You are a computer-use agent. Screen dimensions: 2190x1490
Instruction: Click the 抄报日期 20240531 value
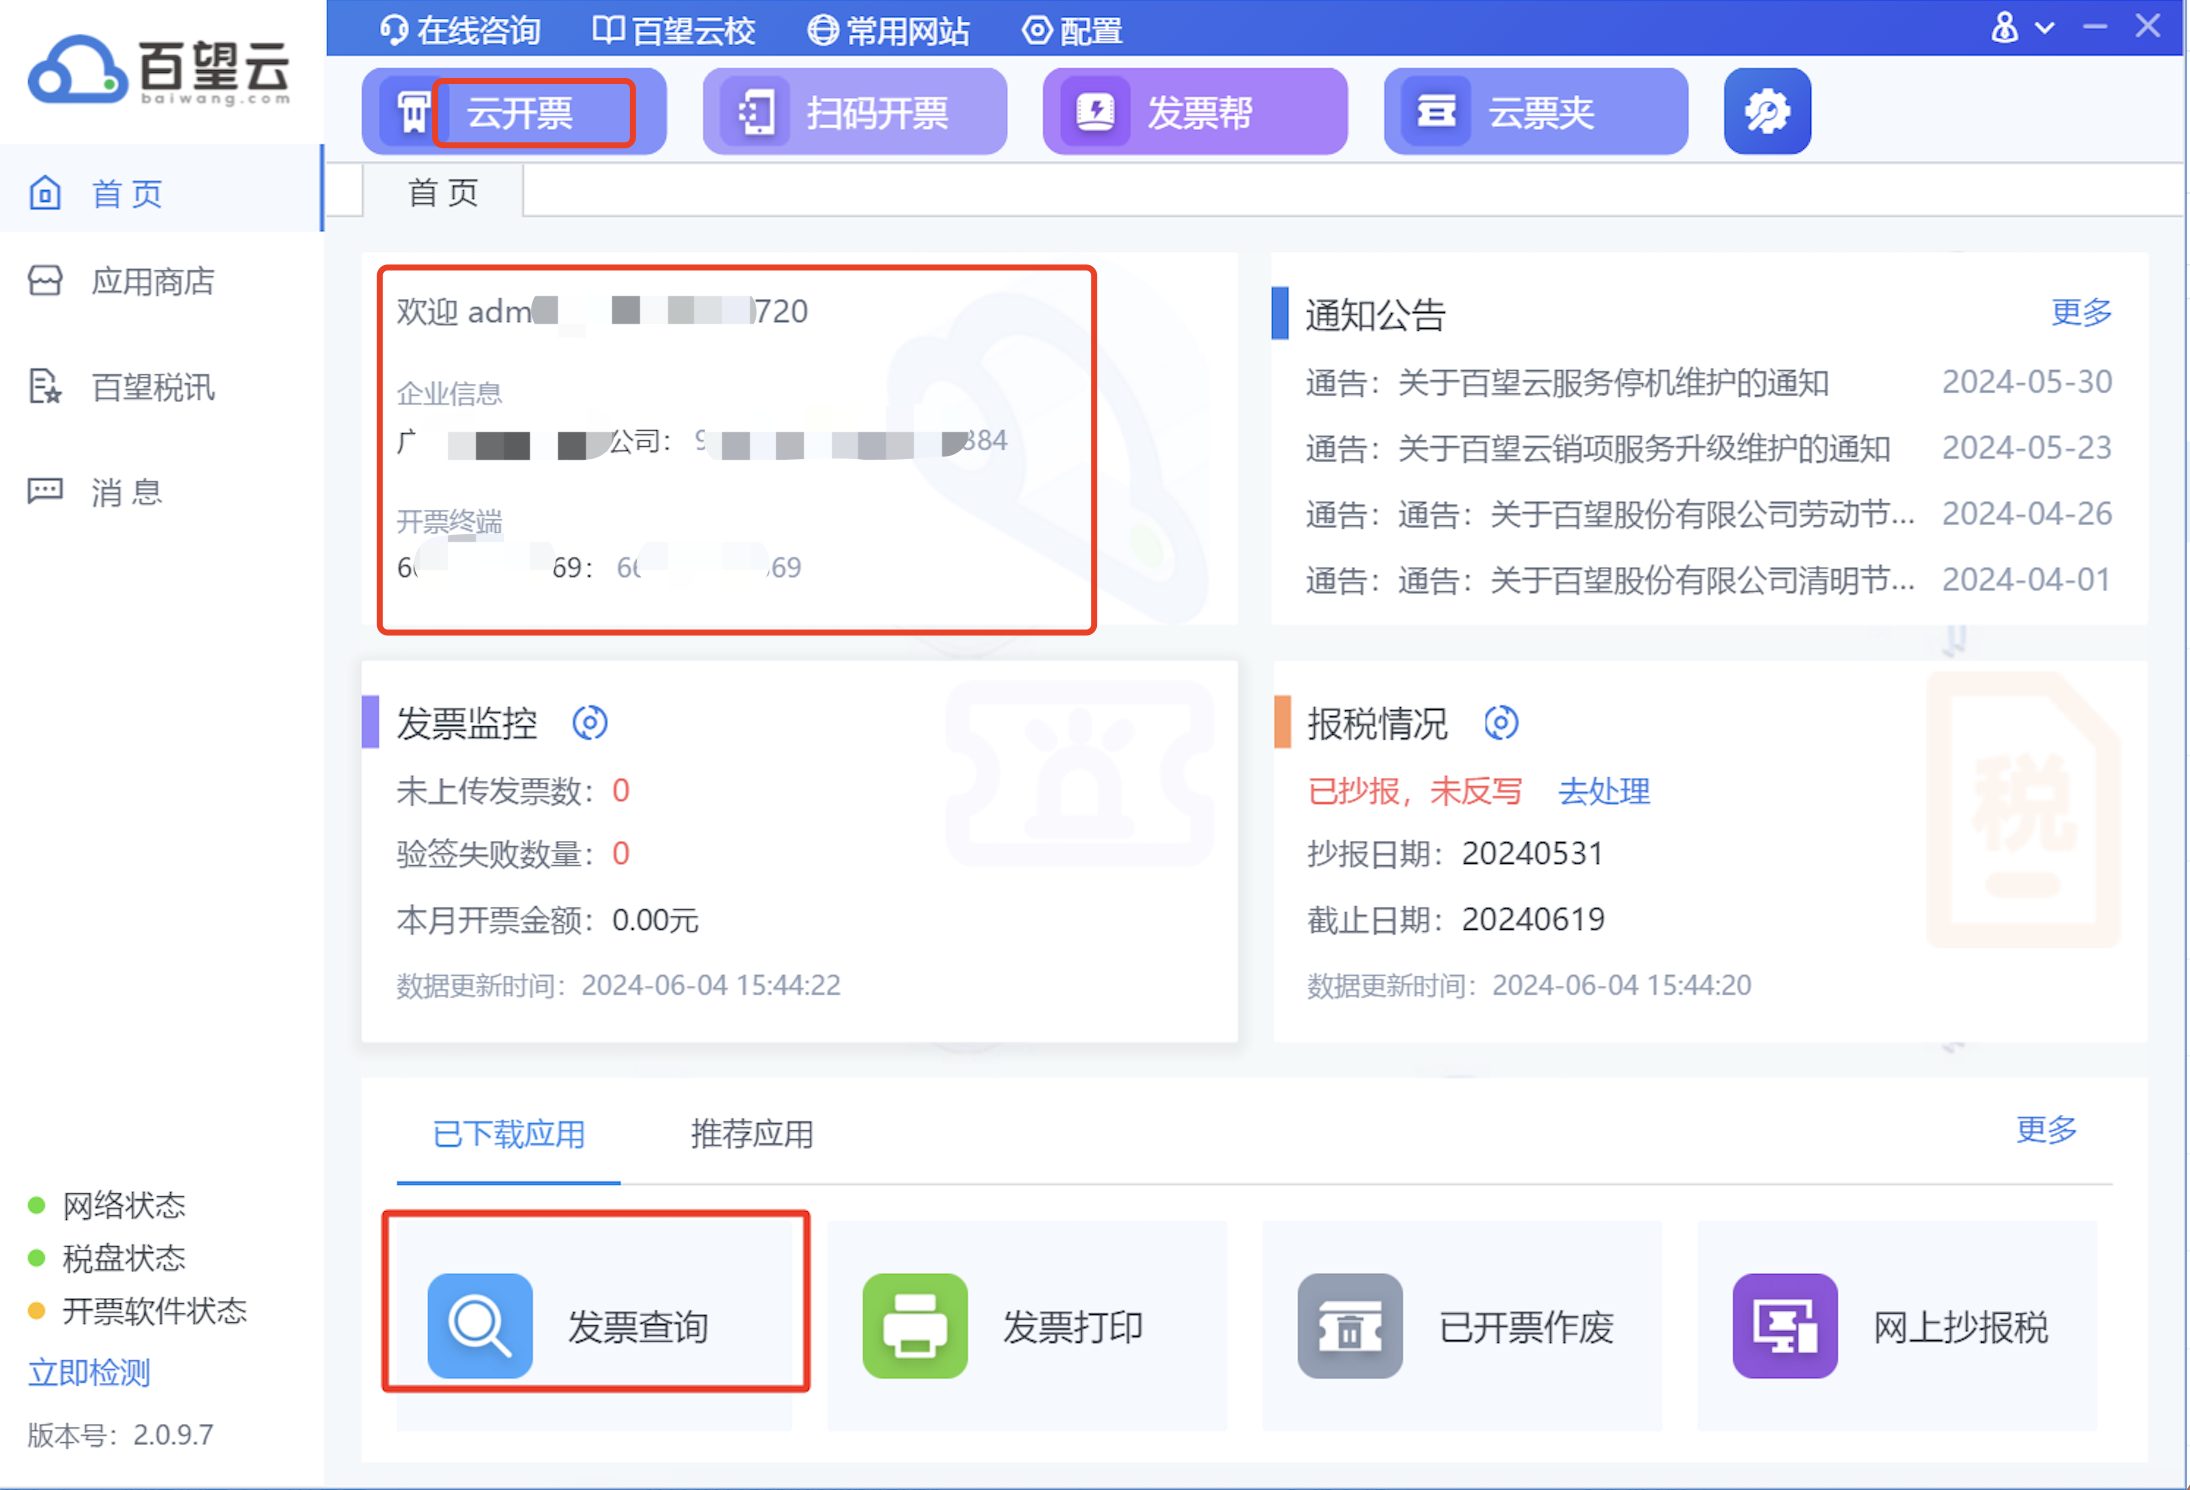1533,853
